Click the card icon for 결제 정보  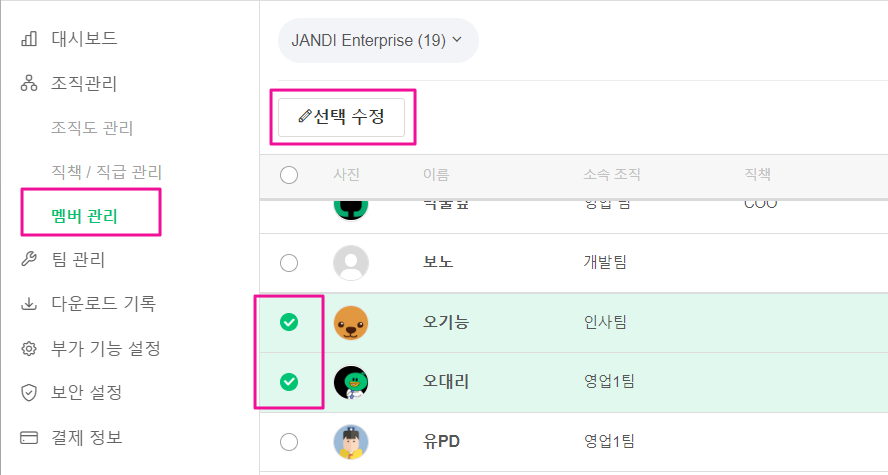(x=29, y=438)
